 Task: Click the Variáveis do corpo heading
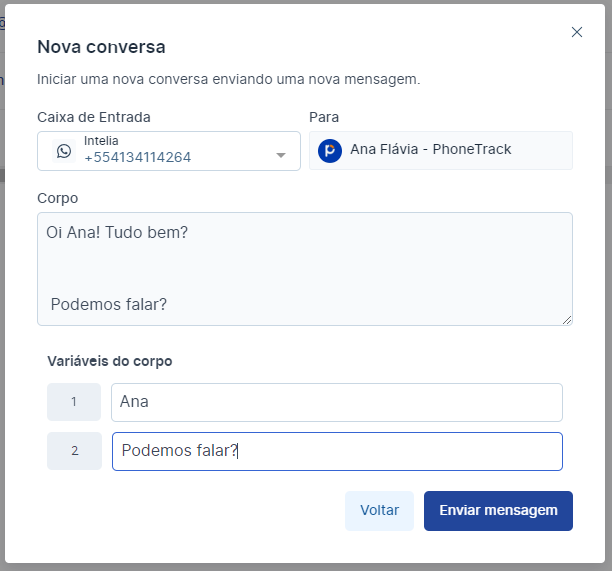(109, 361)
